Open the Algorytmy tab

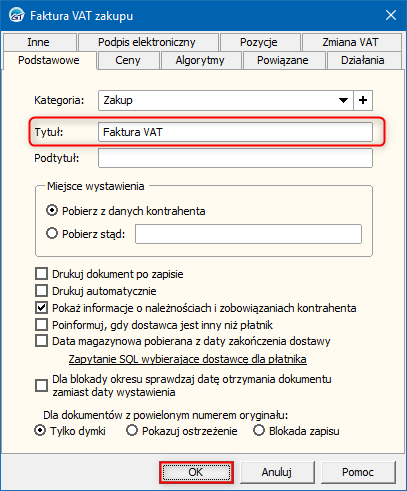[200, 60]
